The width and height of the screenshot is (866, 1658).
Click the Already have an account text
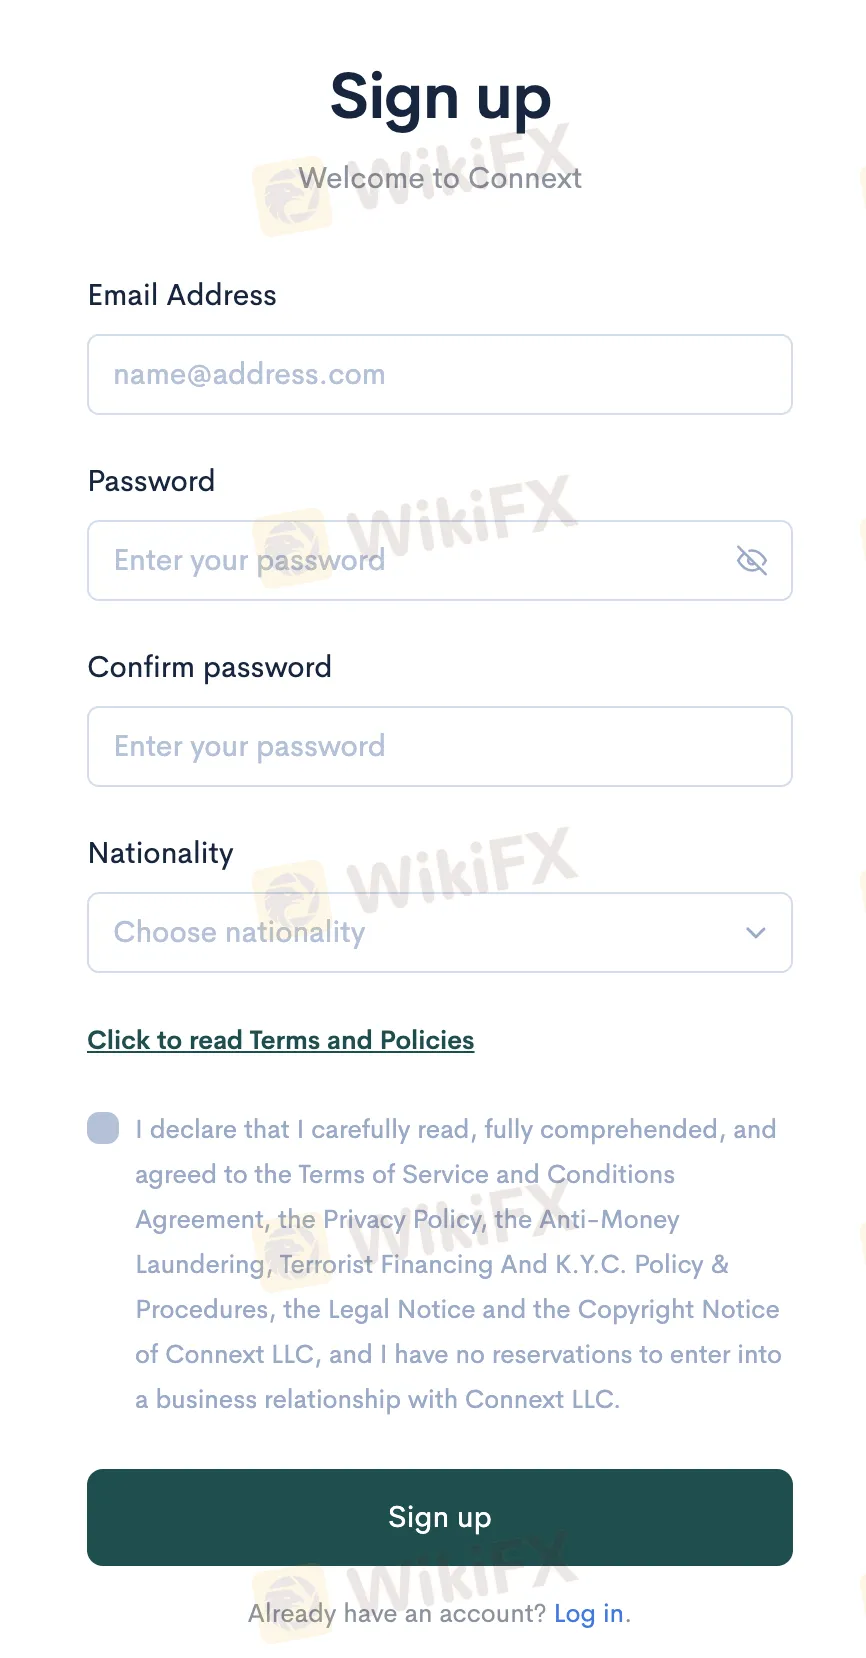coord(396,1613)
